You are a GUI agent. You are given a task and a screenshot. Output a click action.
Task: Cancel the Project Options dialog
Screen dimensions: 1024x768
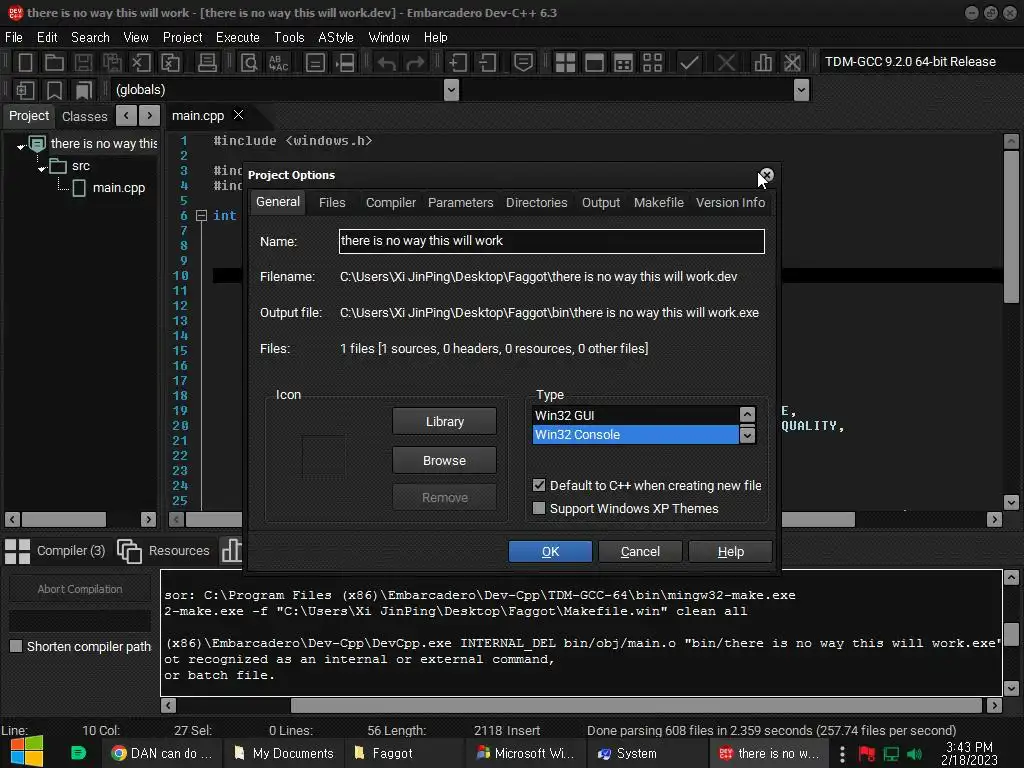pos(640,551)
